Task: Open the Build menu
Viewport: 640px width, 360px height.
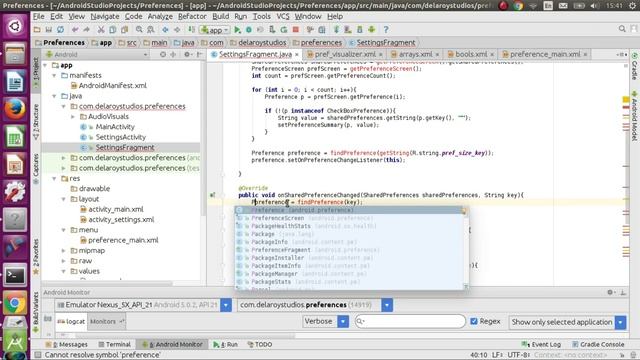Action: (x=220, y=16)
